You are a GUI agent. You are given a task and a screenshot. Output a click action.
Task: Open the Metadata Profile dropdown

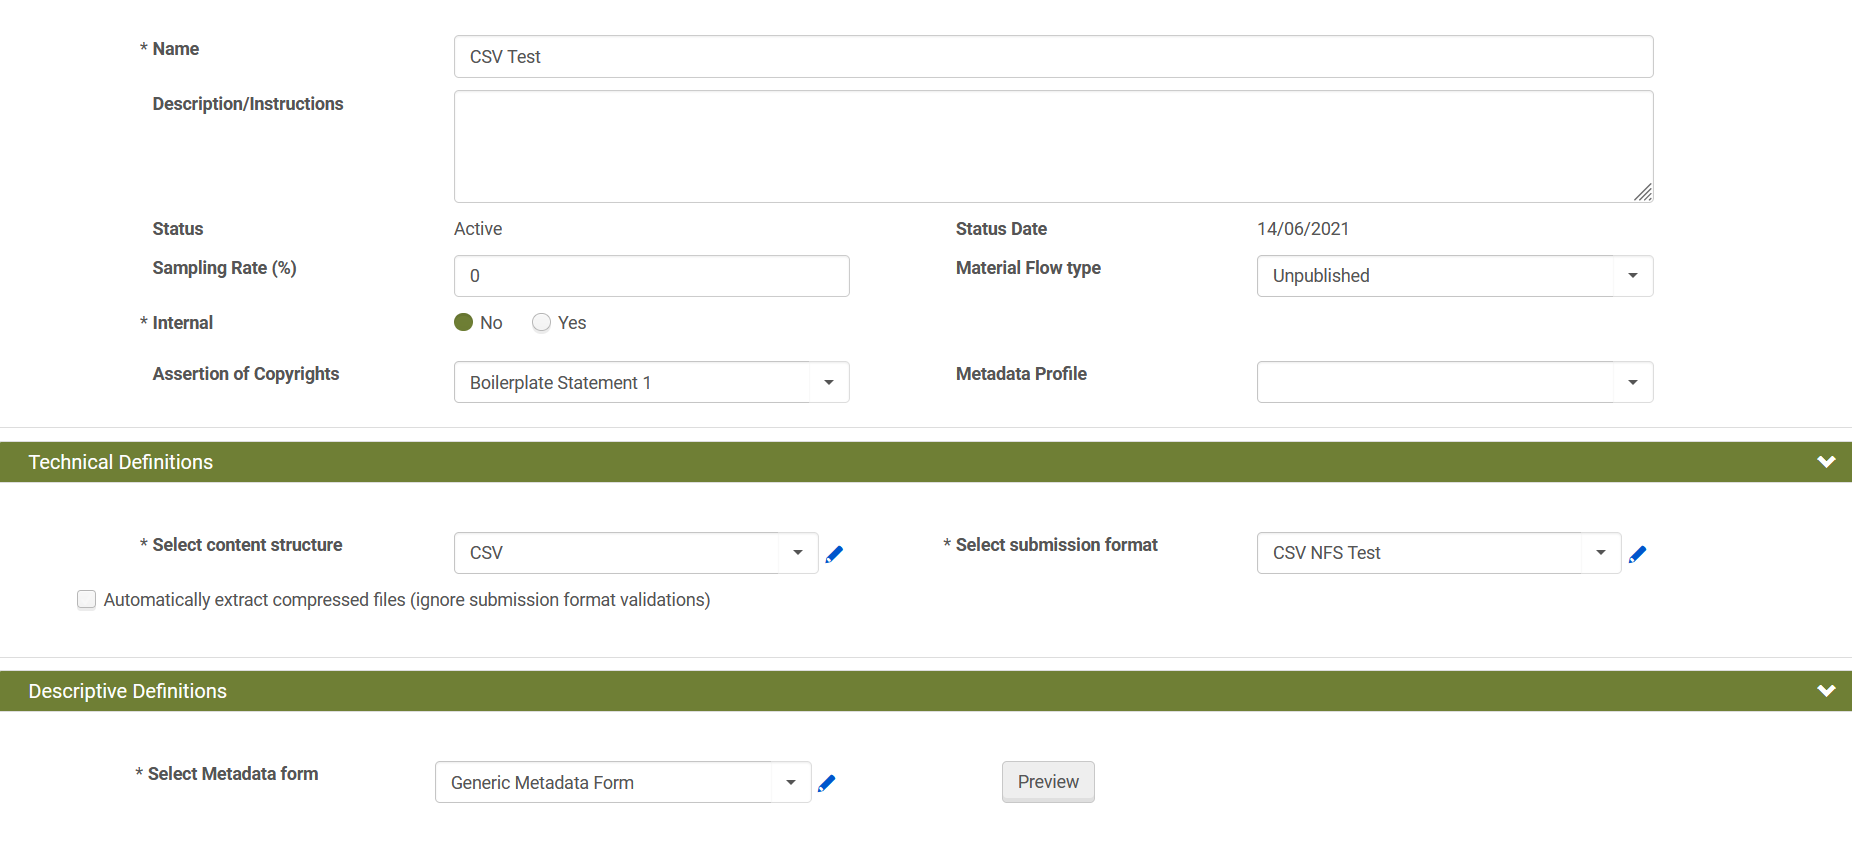[1632, 383]
